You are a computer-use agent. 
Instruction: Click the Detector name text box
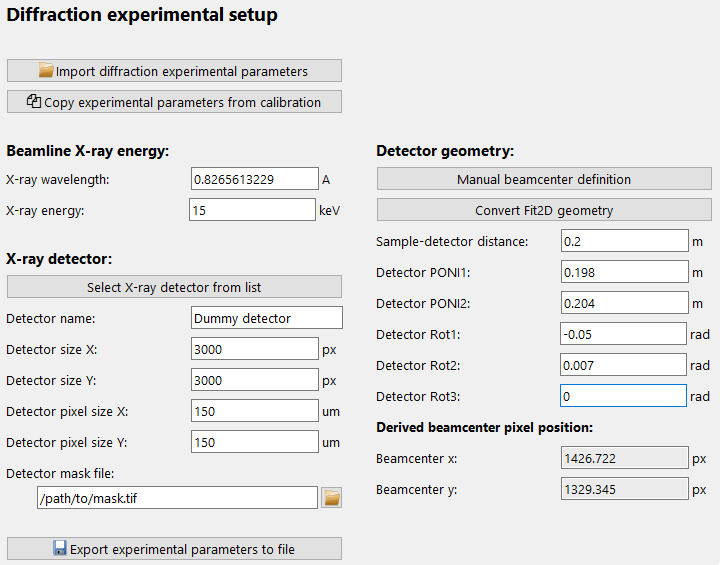click(266, 318)
